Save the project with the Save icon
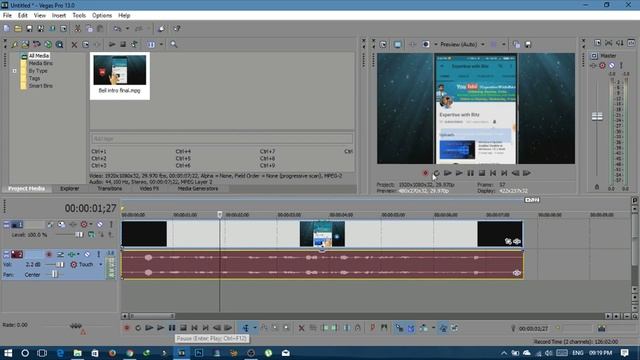This screenshot has width=640, height=360. tap(29, 29)
